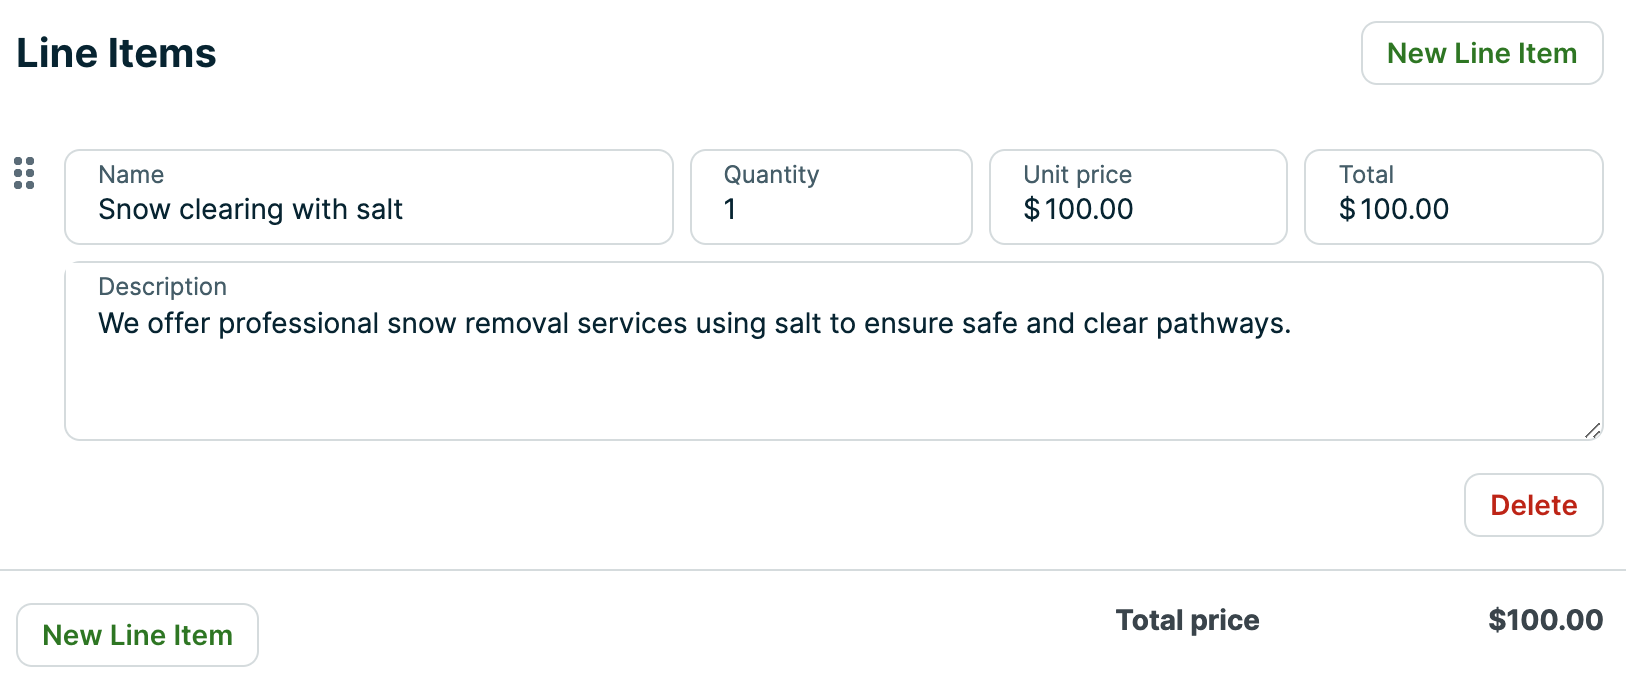The image size is (1626, 692).
Task: Click the Total field label
Action: [x=1366, y=175]
